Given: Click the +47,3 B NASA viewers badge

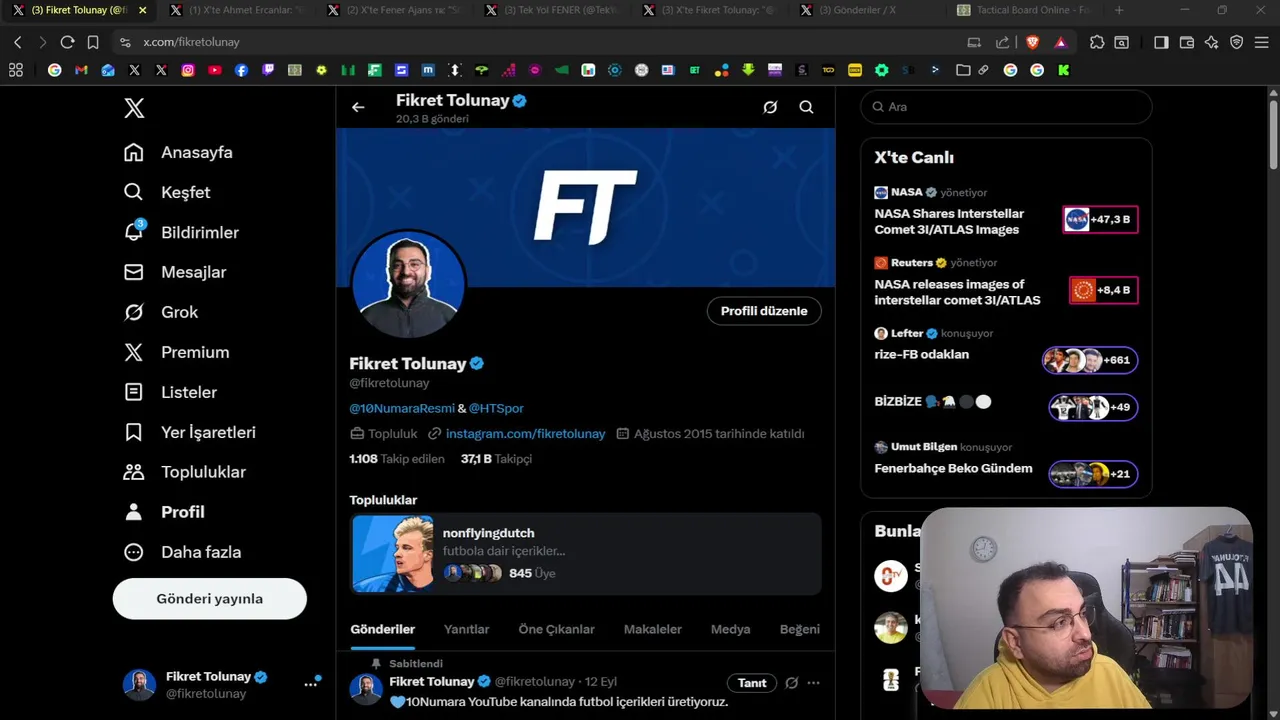Looking at the screenshot, I should tap(1100, 219).
